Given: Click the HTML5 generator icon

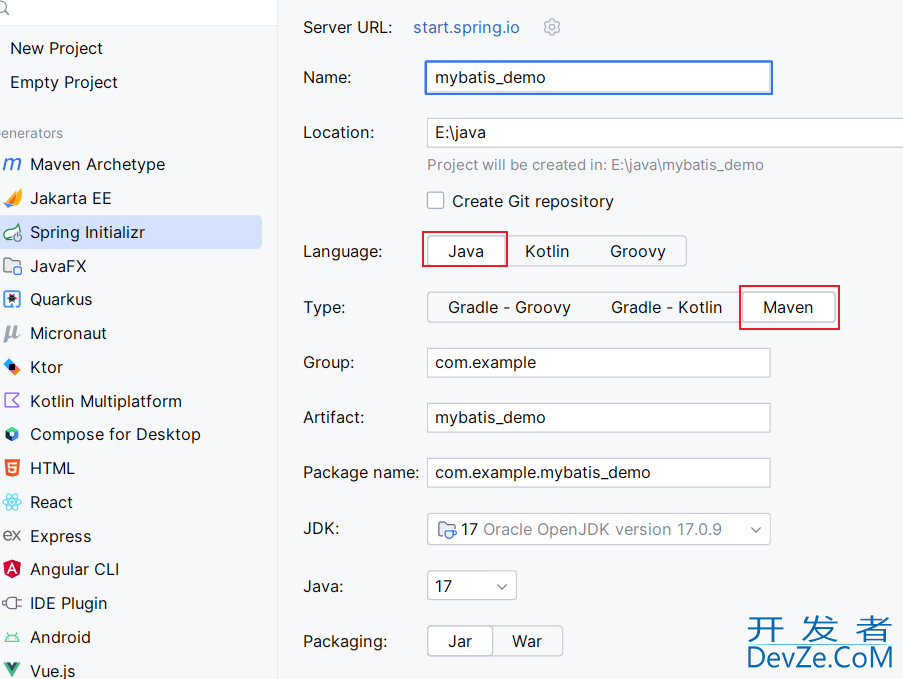Looking at the screenshot, I should pyautogui.click(x=12, y=468).
